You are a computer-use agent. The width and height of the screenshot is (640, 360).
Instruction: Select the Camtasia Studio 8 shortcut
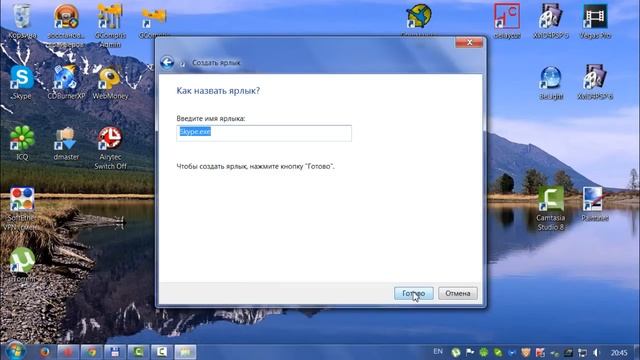[551, 208]
